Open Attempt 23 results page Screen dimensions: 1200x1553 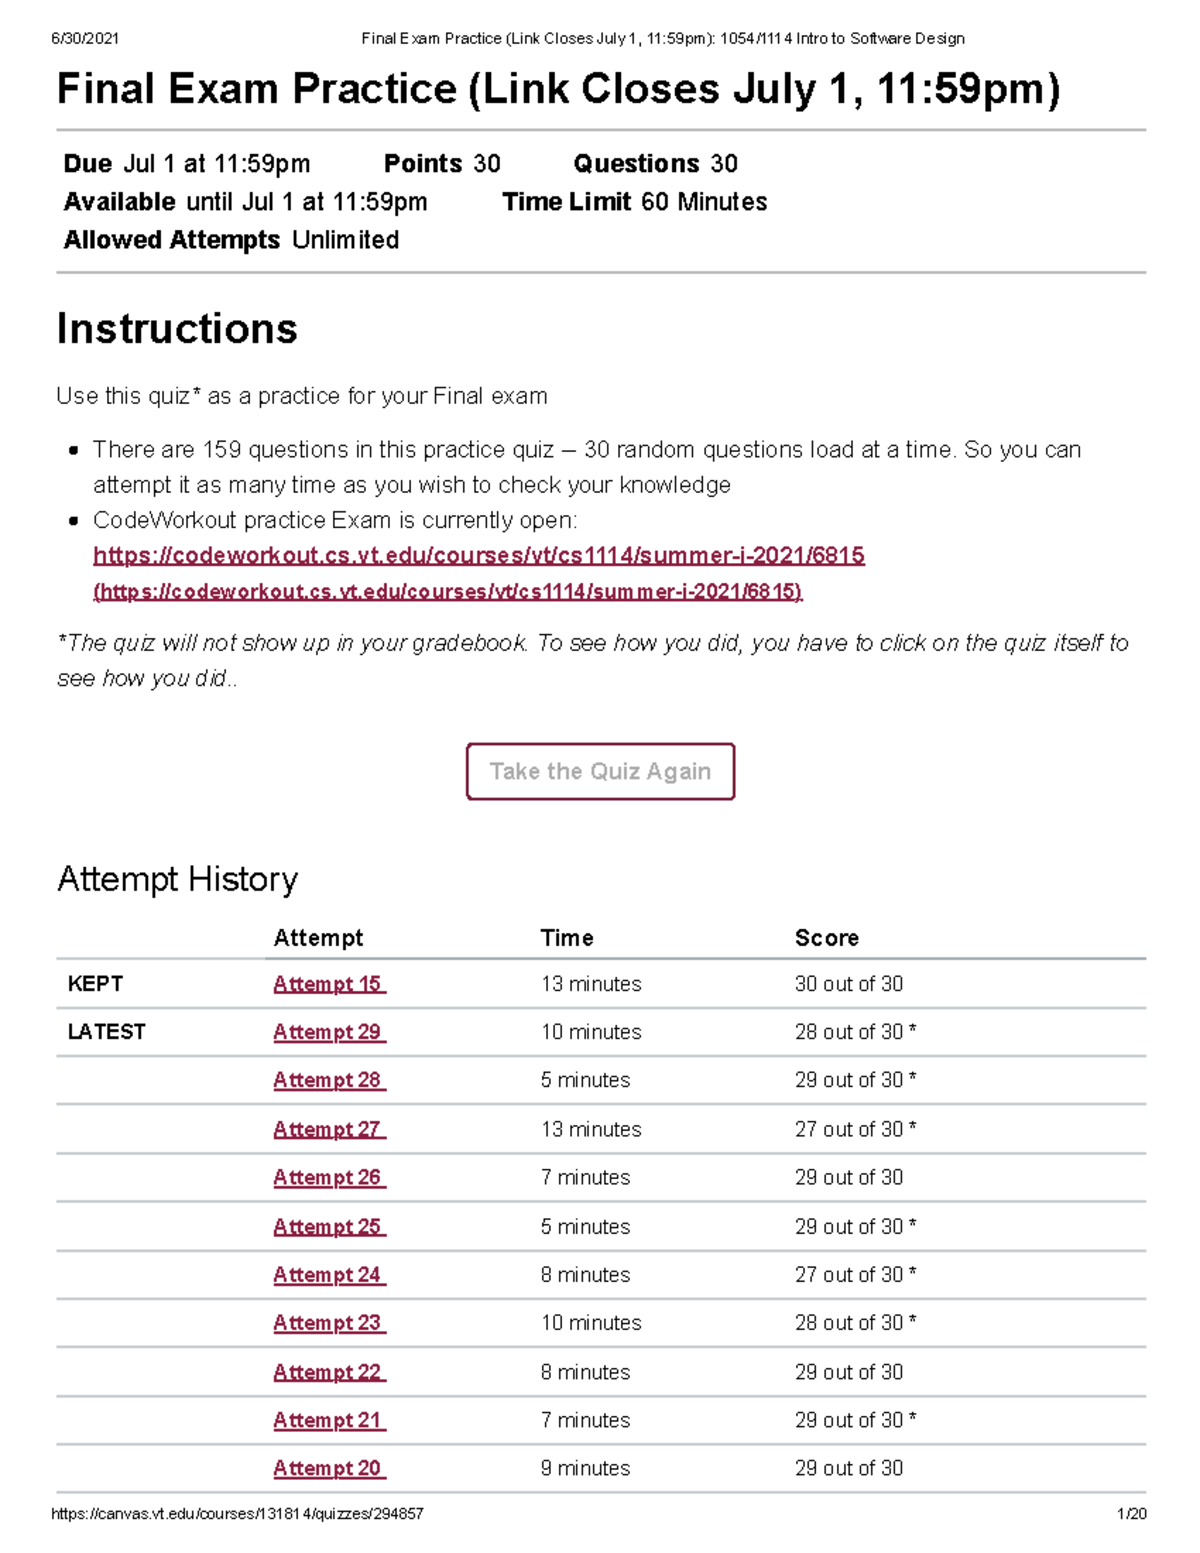pos(327,1323)
